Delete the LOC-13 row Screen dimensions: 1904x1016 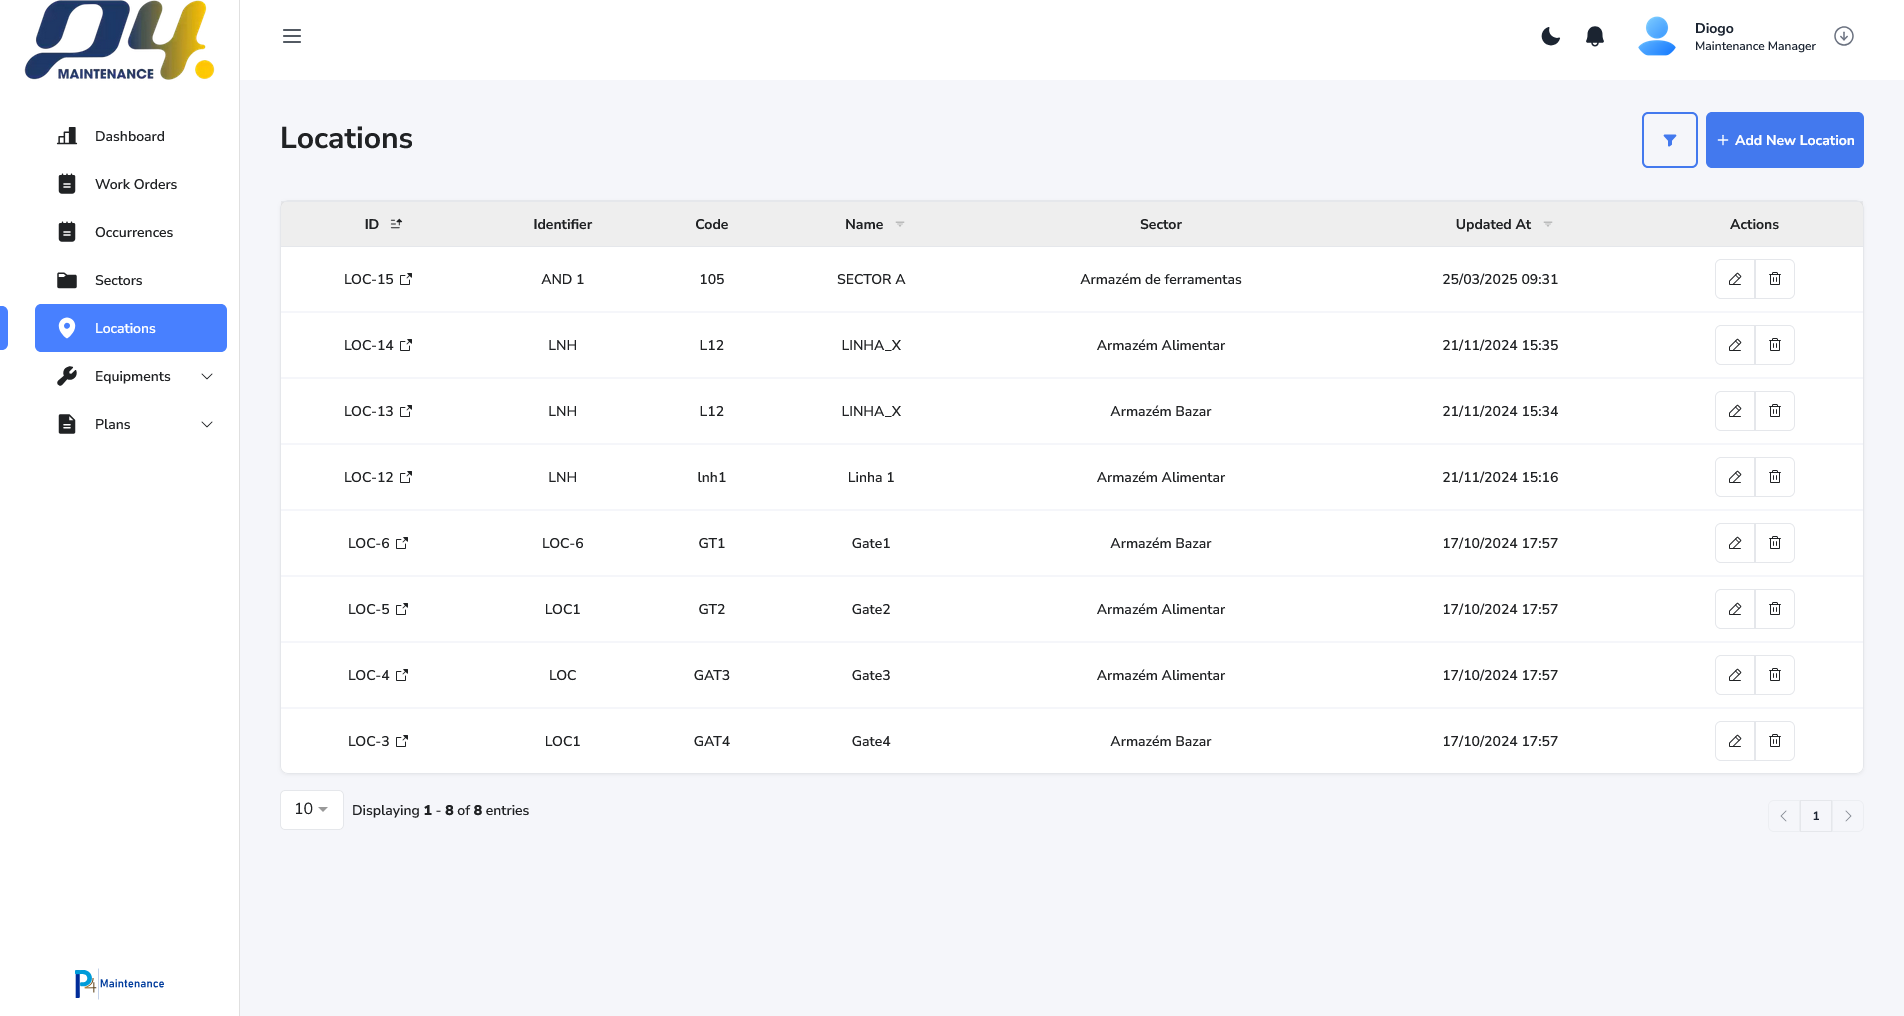(1775, 411)
